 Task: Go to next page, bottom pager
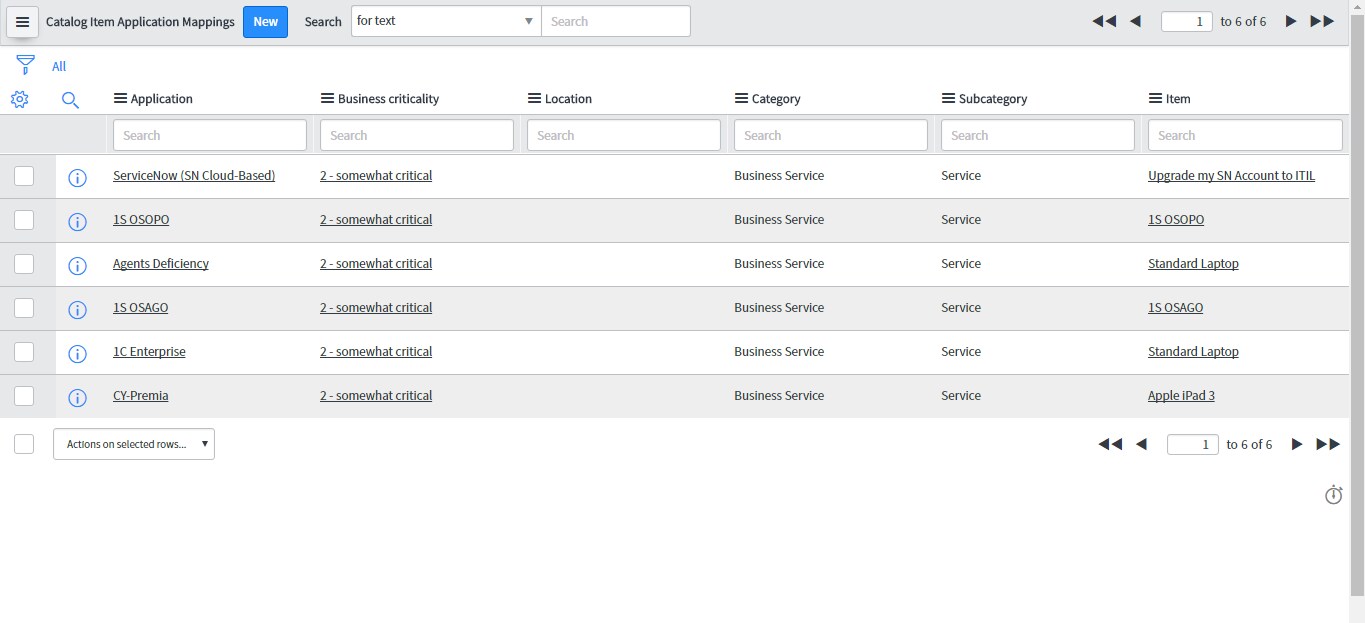point(1297,444)
